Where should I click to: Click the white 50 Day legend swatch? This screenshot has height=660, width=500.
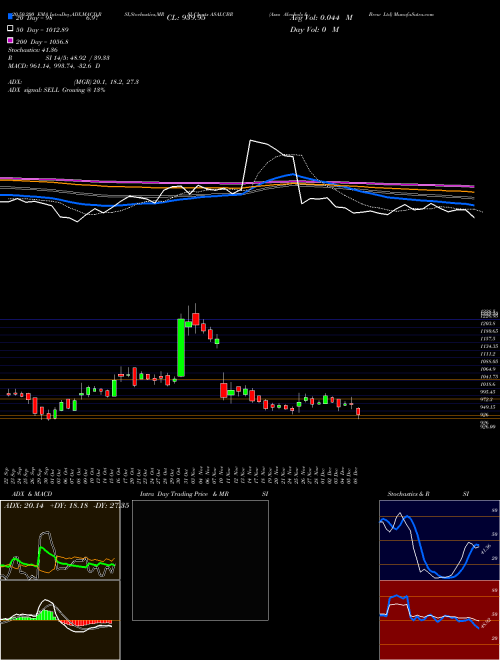(11, 29)
